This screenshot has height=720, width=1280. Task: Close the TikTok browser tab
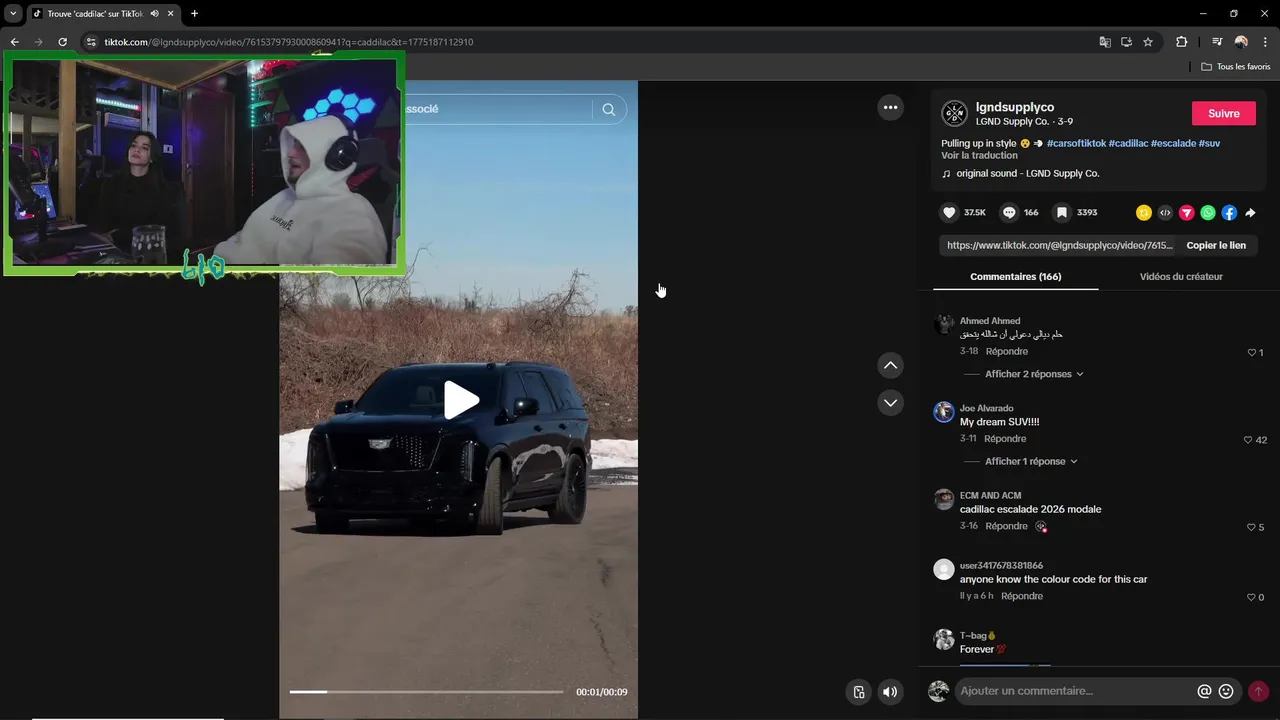pos(171,13)
